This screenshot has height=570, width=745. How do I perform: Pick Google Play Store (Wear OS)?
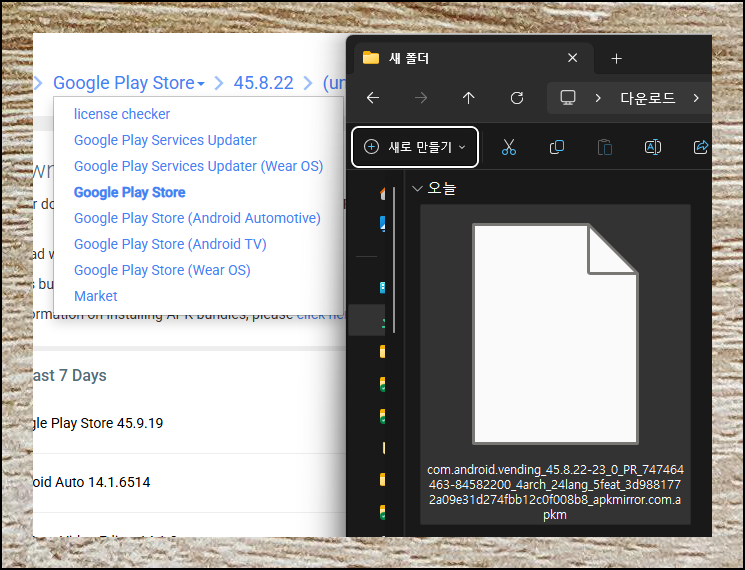pos(162,270)
